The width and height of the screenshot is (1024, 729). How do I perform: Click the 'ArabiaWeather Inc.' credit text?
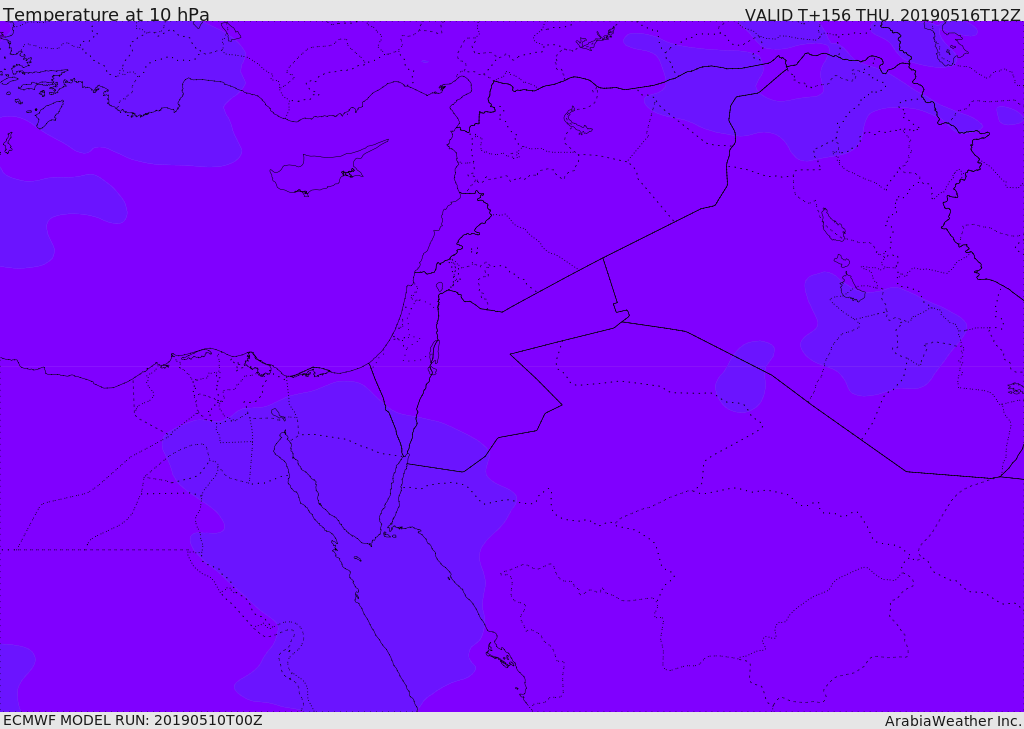click(954, 721)
